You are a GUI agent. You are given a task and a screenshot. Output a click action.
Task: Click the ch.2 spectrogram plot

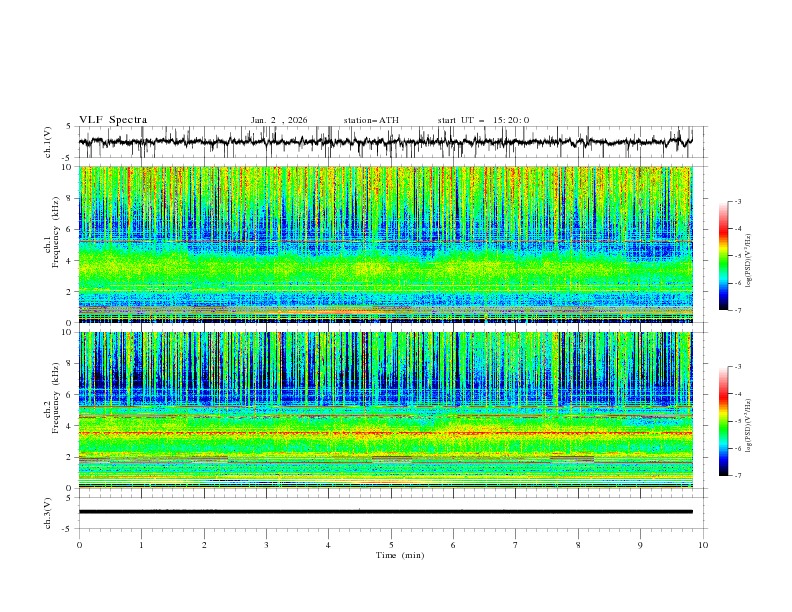click(x=386, y=410)
